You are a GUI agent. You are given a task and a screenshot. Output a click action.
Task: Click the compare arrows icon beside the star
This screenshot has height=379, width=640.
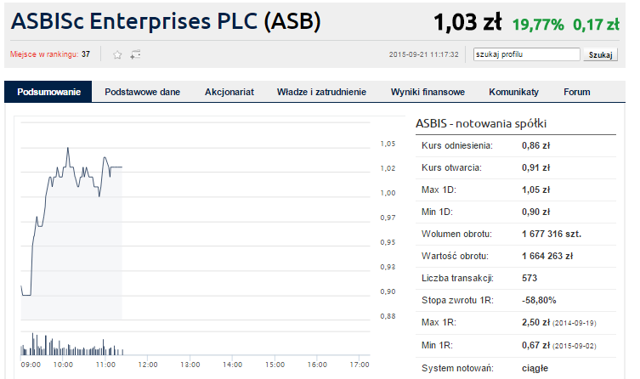(x=136, y=55)
